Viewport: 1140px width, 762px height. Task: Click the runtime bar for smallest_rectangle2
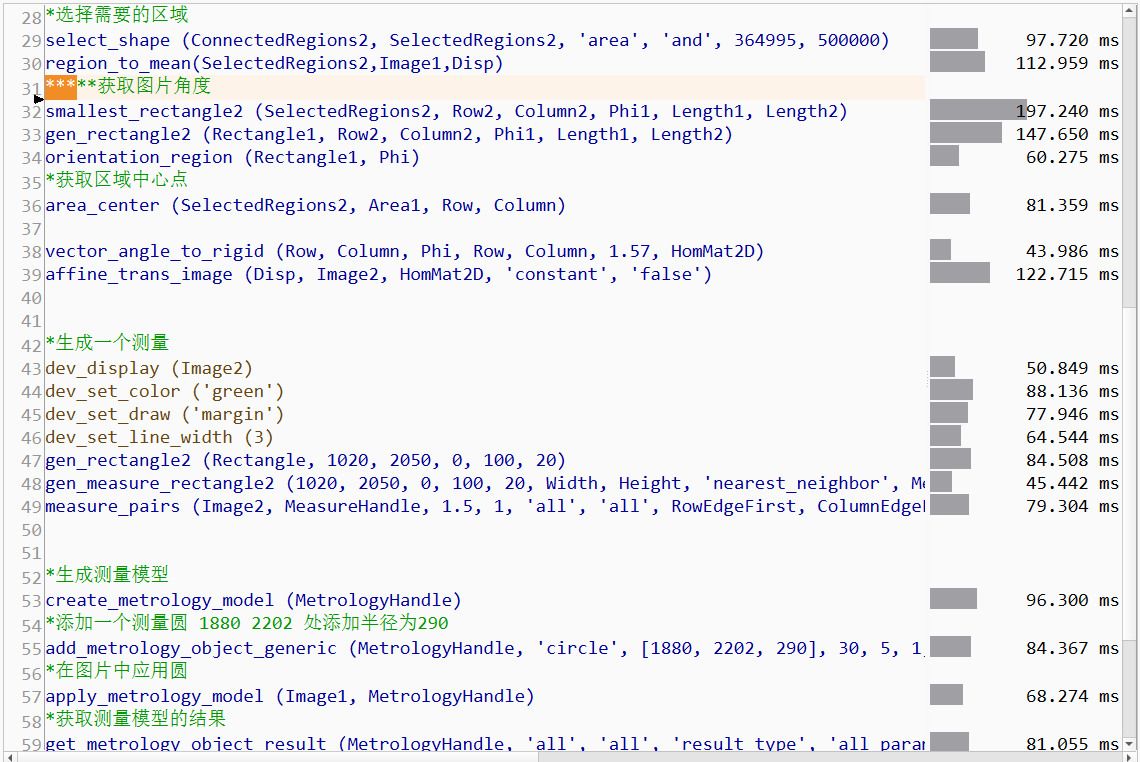pyautogui.click(x=977, y=111)
